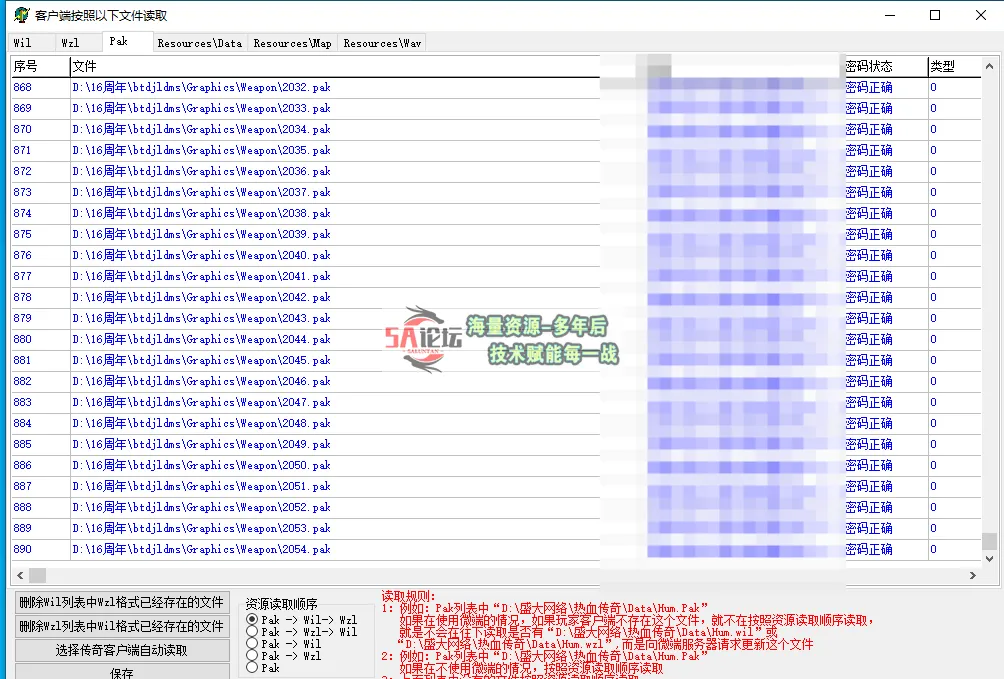Screen dimensions: 1004x679
Task: Select row with Weapon\2045.pak
Action: 496,360
